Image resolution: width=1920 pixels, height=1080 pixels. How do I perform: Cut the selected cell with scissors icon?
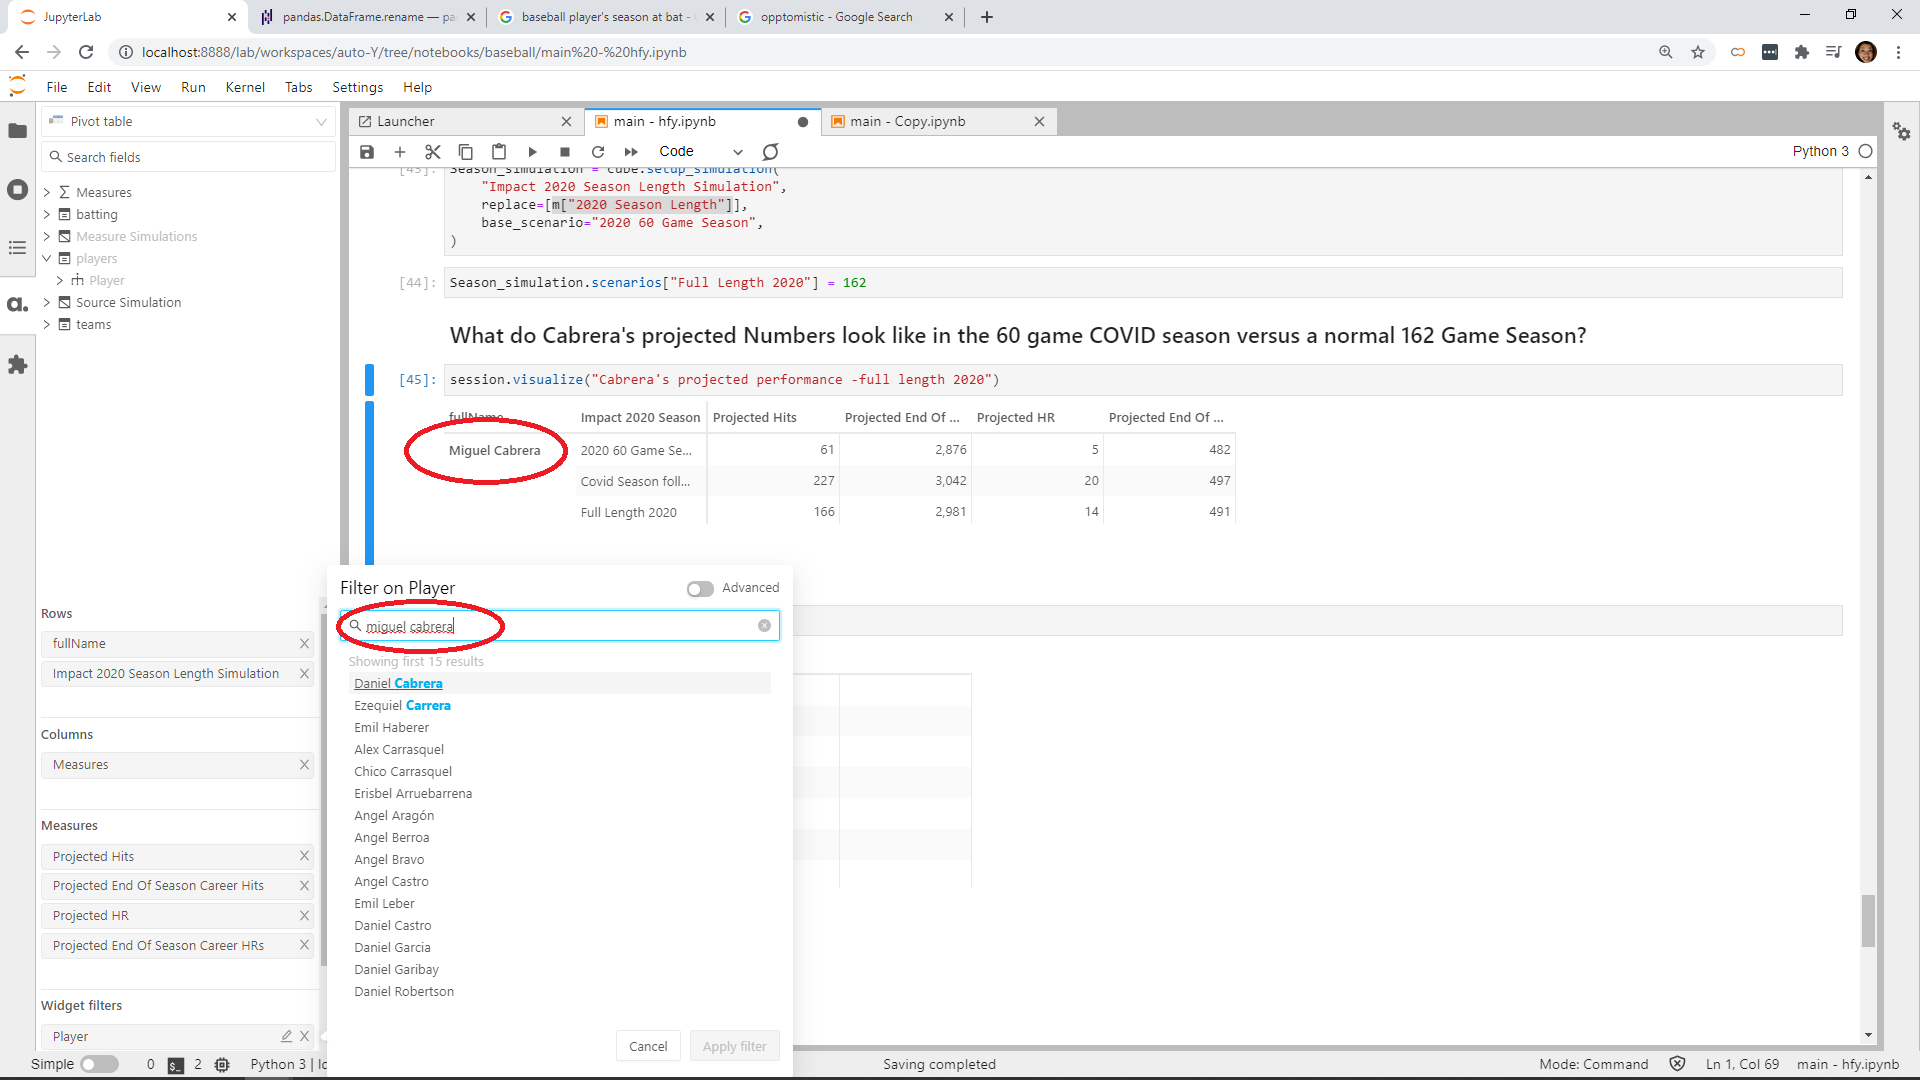point(432,152)
